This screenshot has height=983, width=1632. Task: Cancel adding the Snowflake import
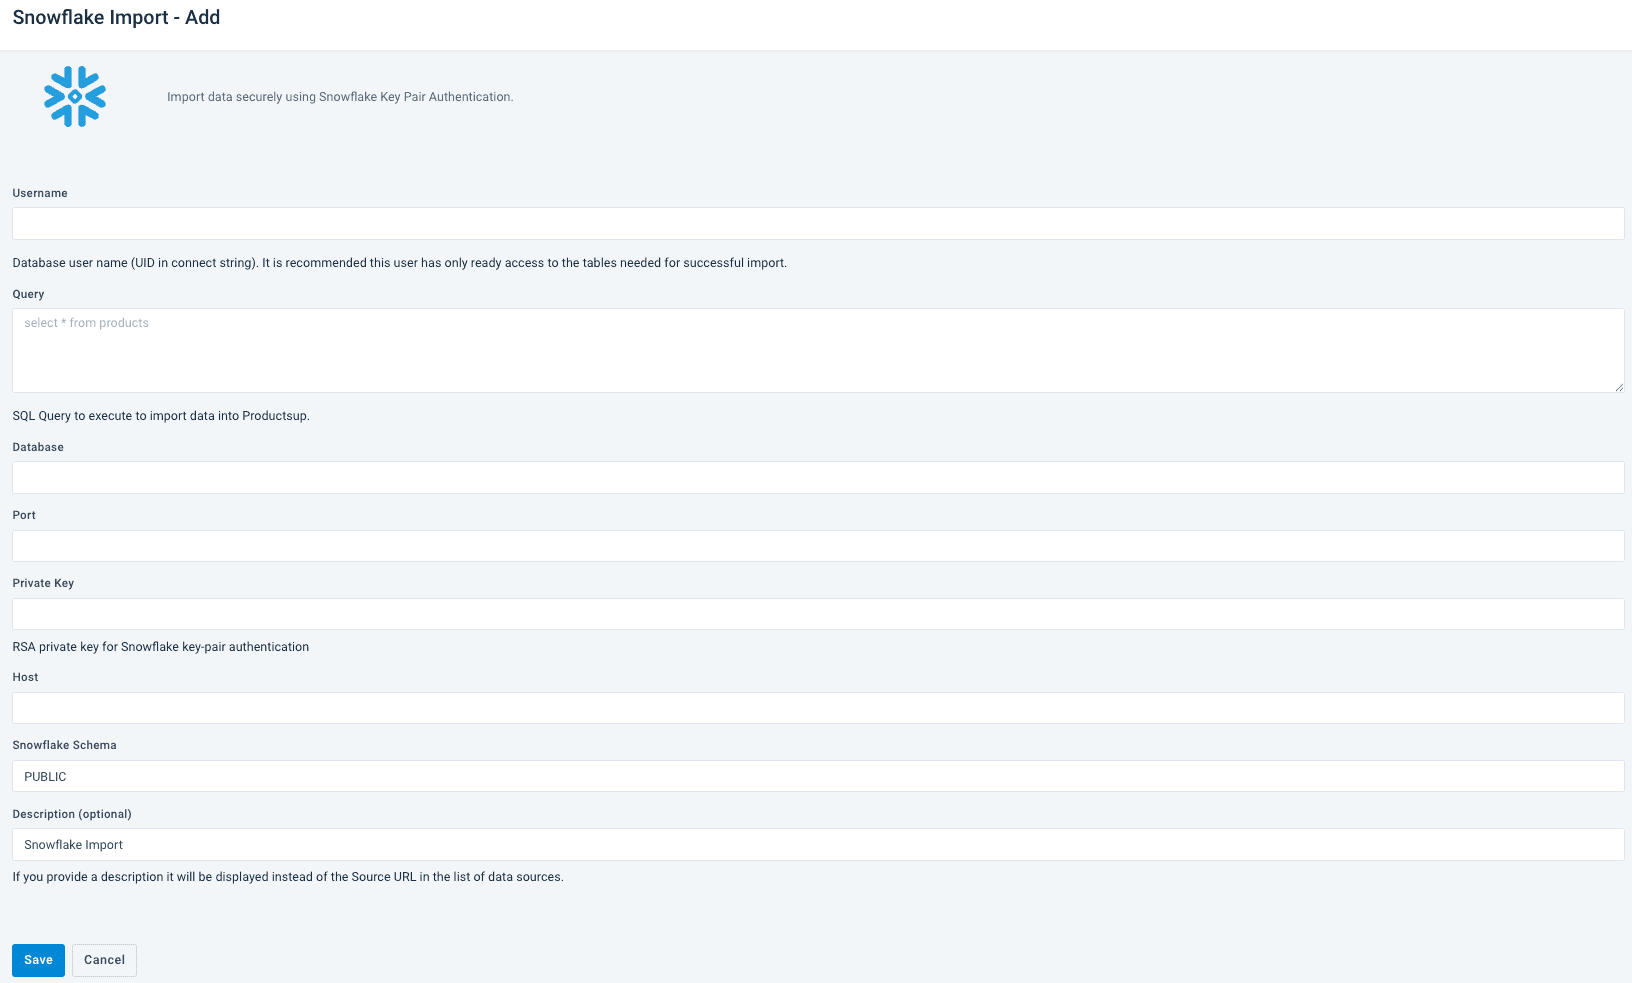point(104,960)
